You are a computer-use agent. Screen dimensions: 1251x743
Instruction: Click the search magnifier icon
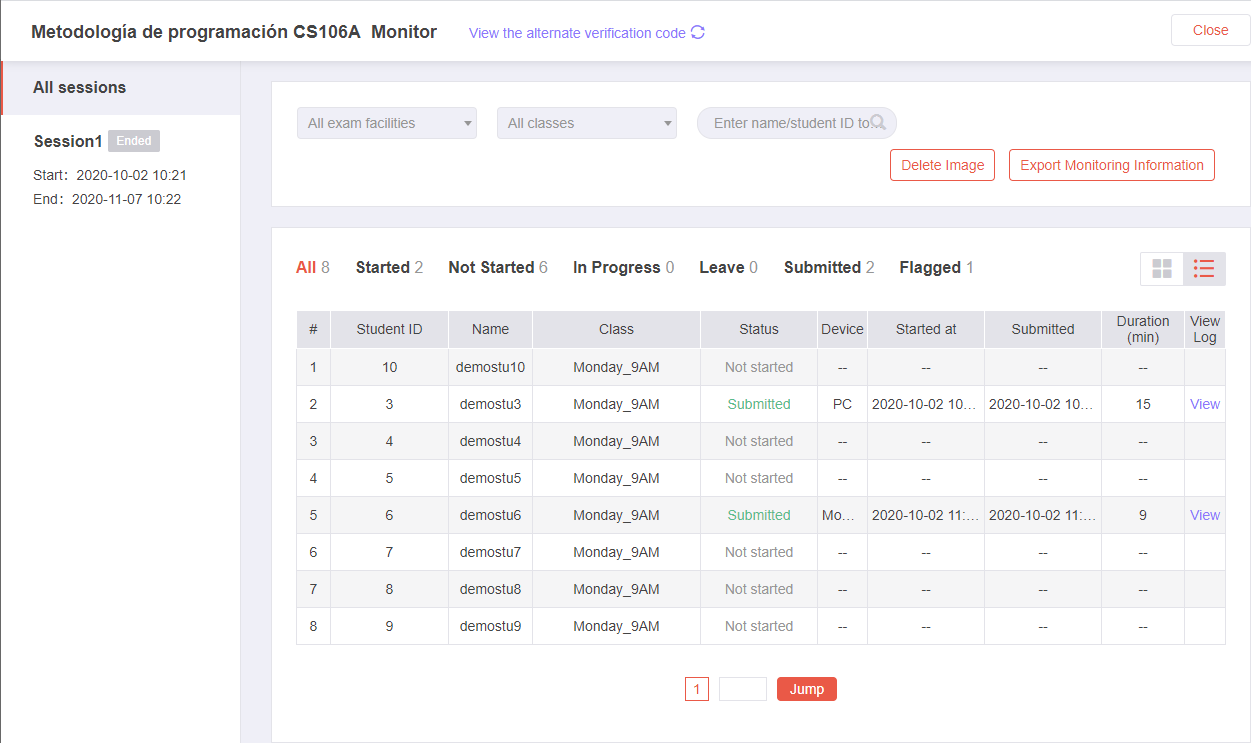[x=878, y=122]
